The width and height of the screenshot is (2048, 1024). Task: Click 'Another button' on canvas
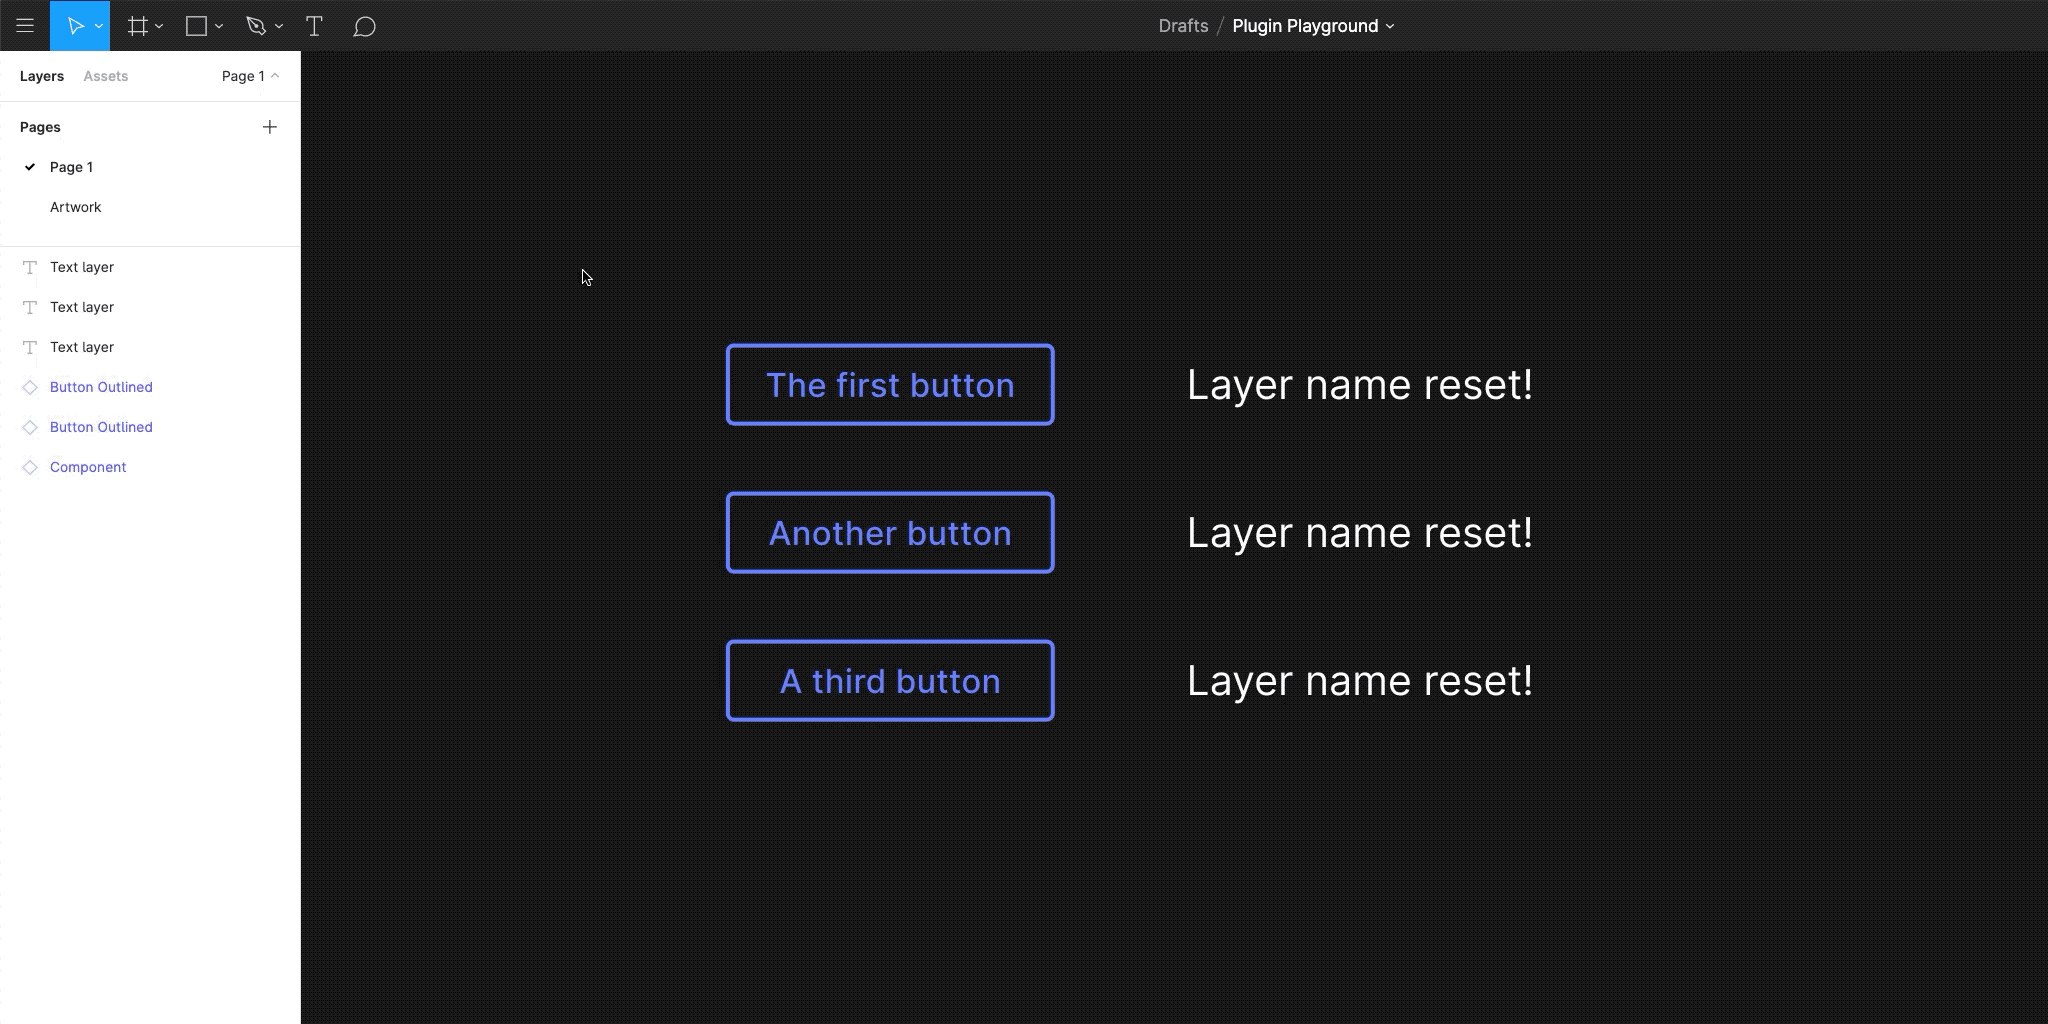pos(890,533)
